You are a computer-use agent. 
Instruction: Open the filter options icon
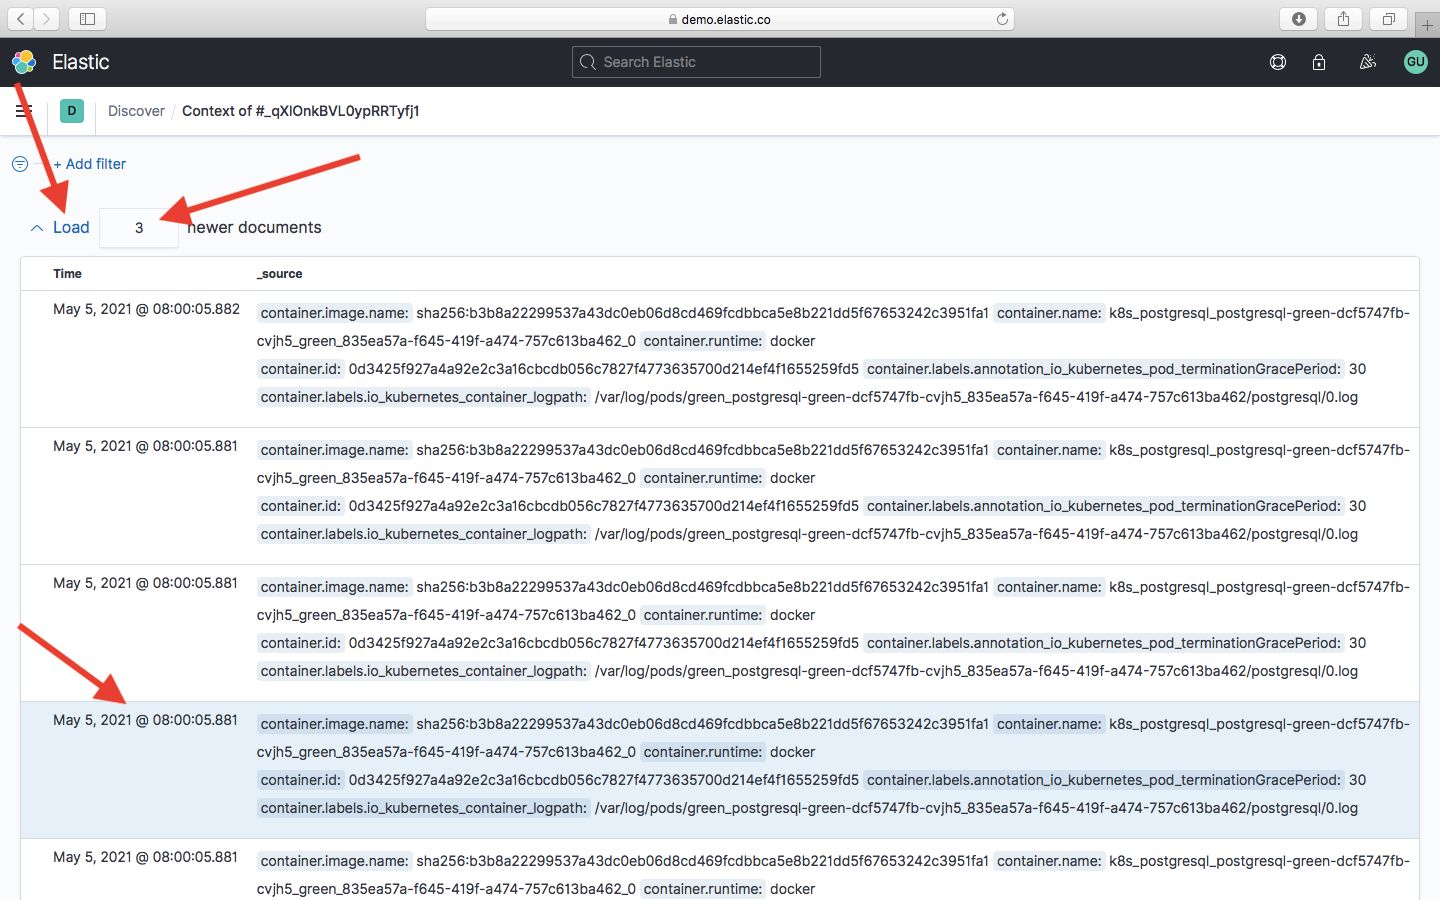(x=20, y=164)
